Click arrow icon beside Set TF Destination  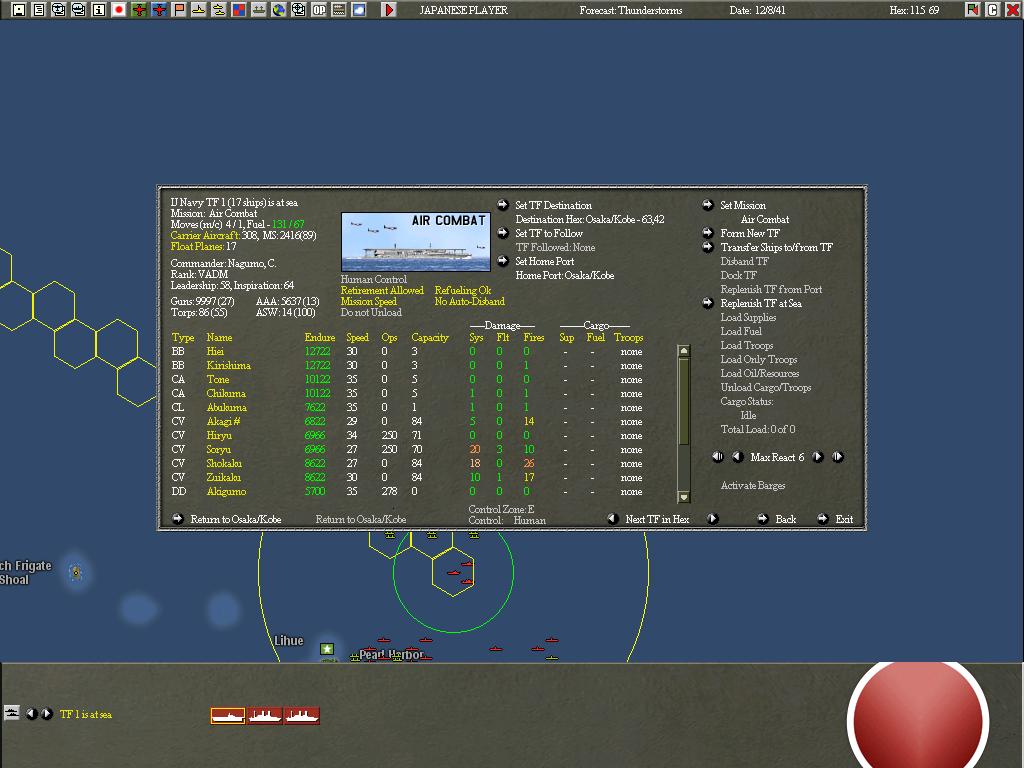[x=503, y=205]
